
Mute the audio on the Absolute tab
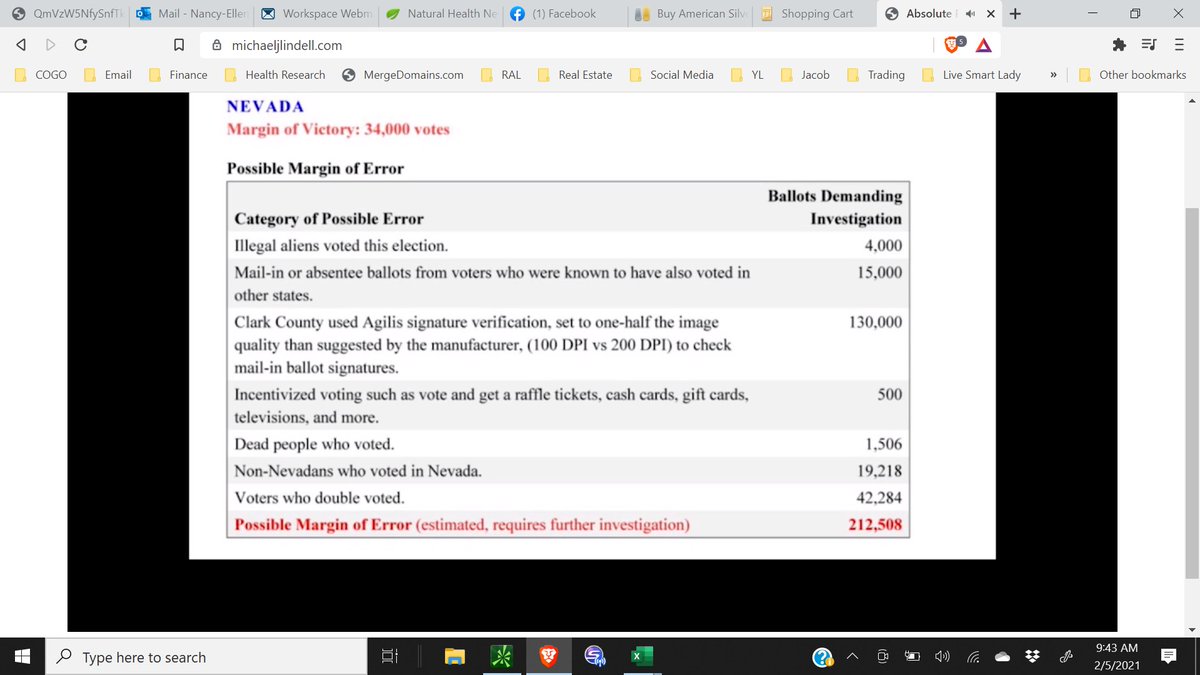click(x=969, y=14)
